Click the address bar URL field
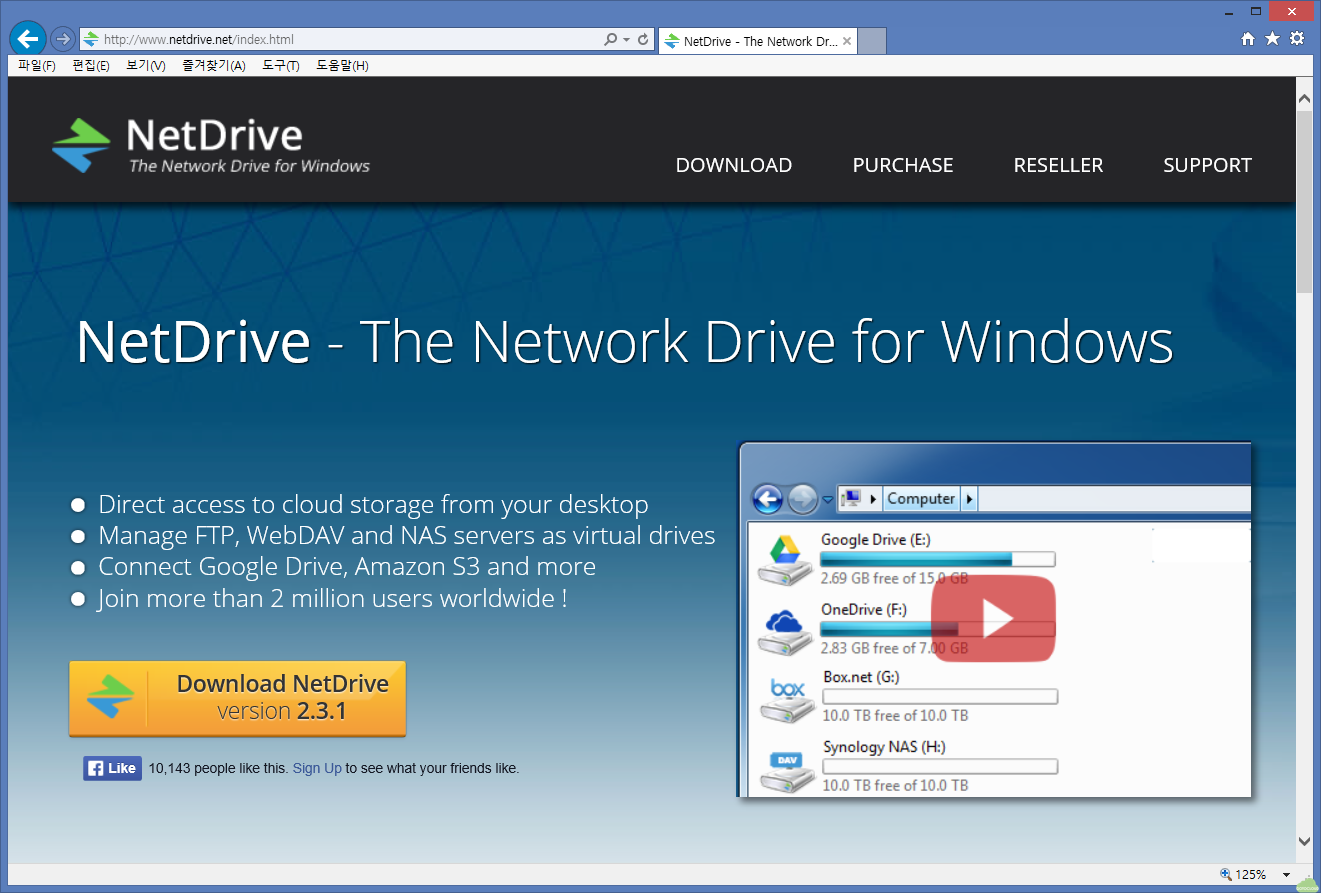This screenshot has width=1321, height=893. point(340,40)
